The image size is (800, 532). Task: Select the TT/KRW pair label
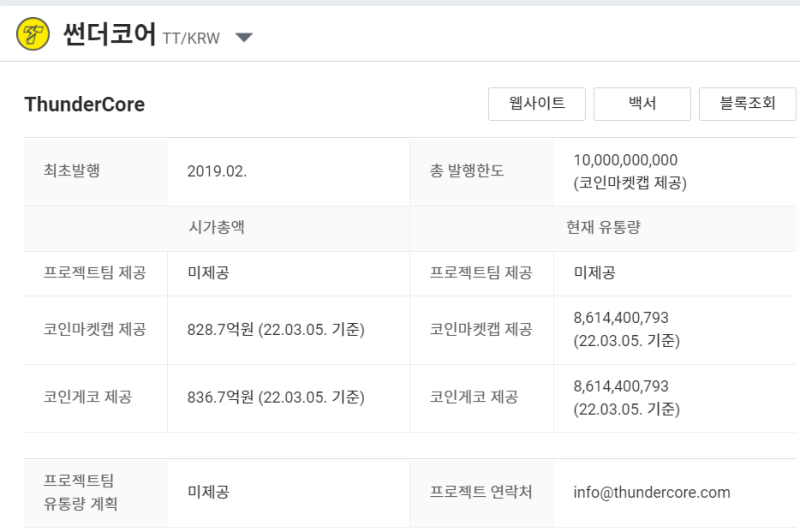191,38
